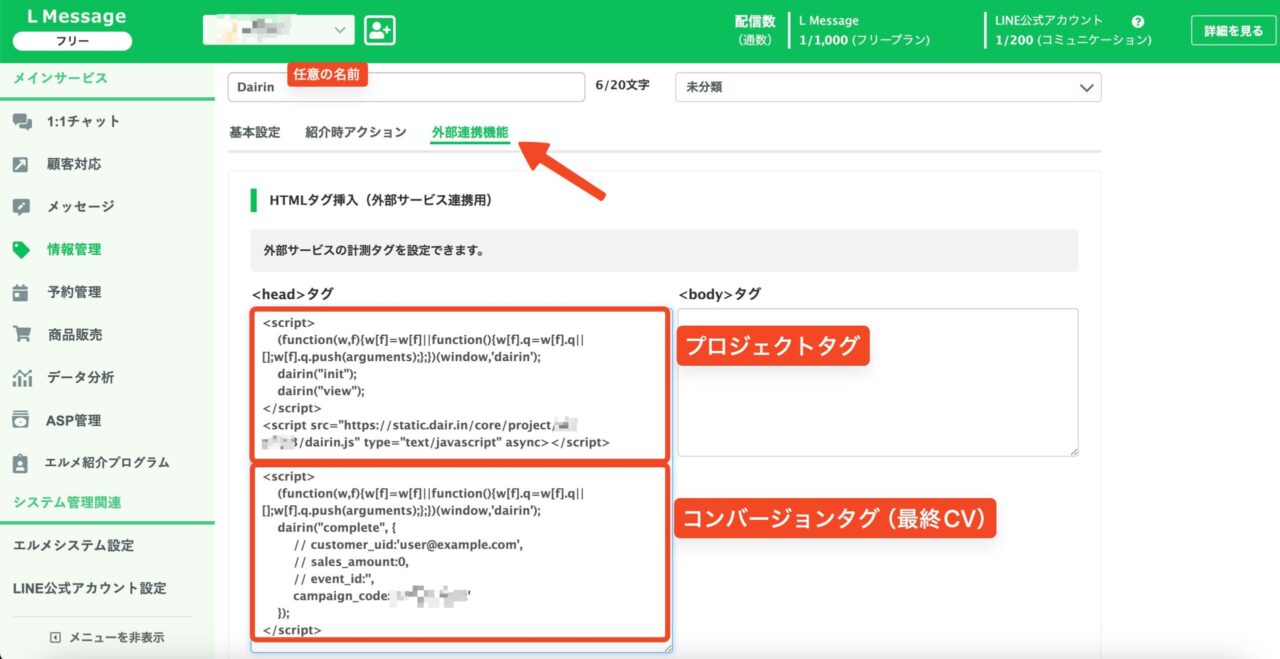This screenshot has width=1280, height=659.
Task: Click the 1/200 (コミュニケーション) count text
Action: (x=1074, y=41)
